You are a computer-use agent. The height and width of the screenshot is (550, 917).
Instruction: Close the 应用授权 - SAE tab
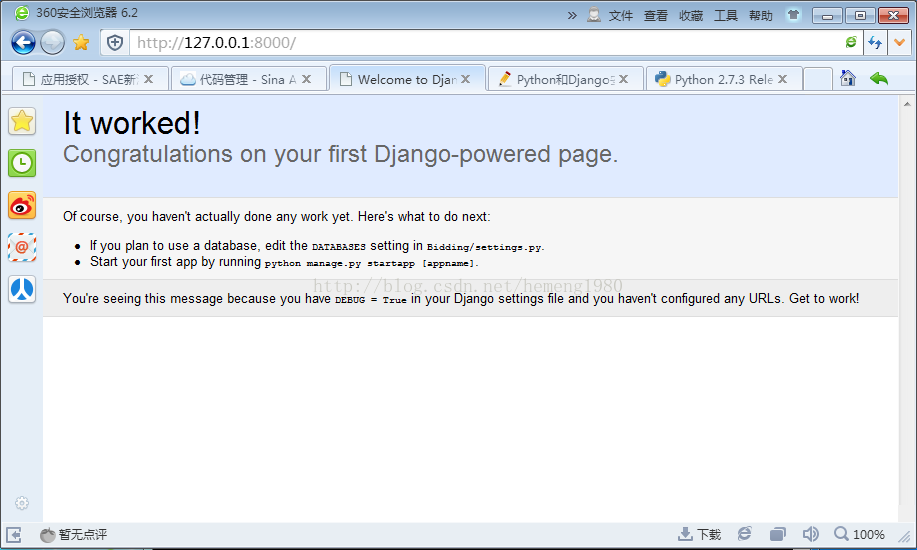(149, 79)
